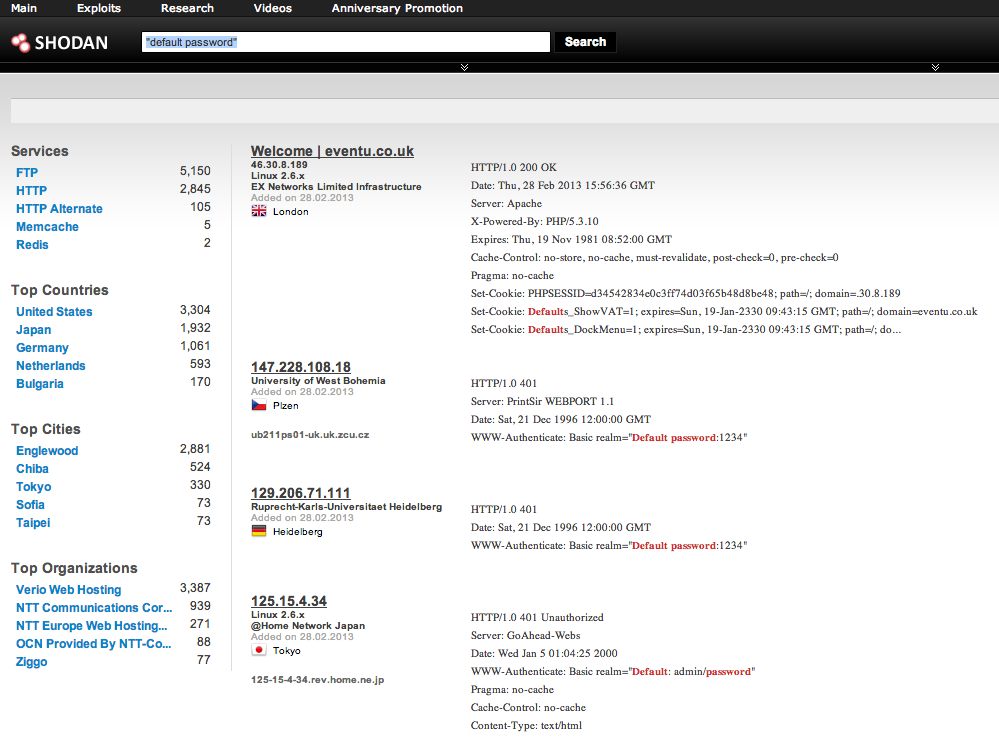Filter by Tokyo city in sidebar

[x=34, y=487]
